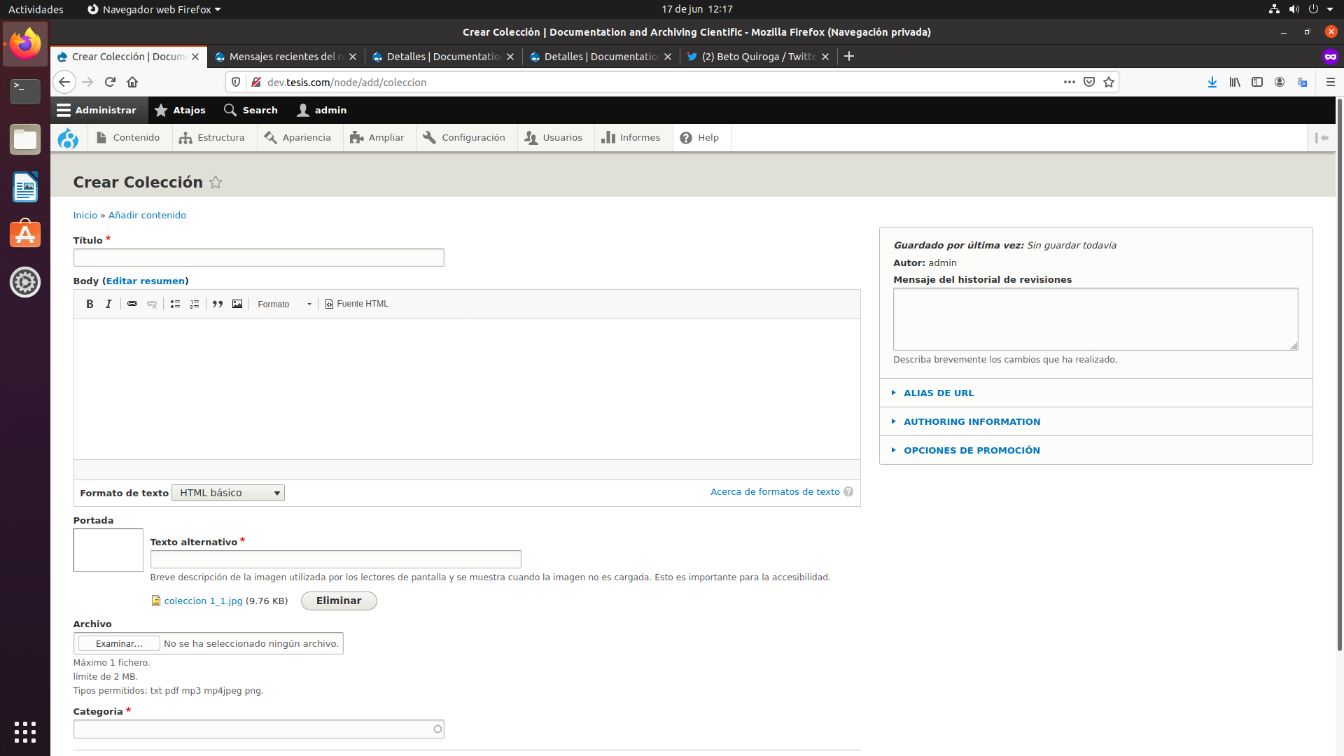Change the Formato de texto HTML básico selector
1344x756 pixels.
tap(227, 492)
